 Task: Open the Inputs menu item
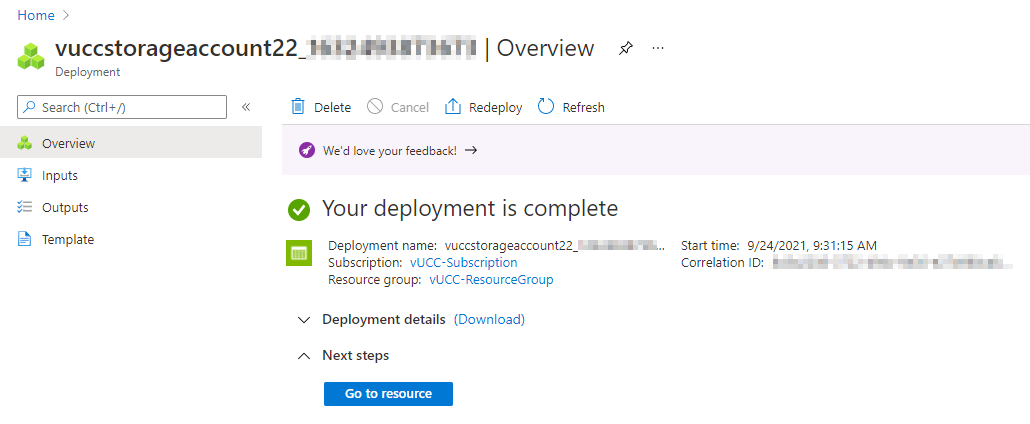[60, 175]
